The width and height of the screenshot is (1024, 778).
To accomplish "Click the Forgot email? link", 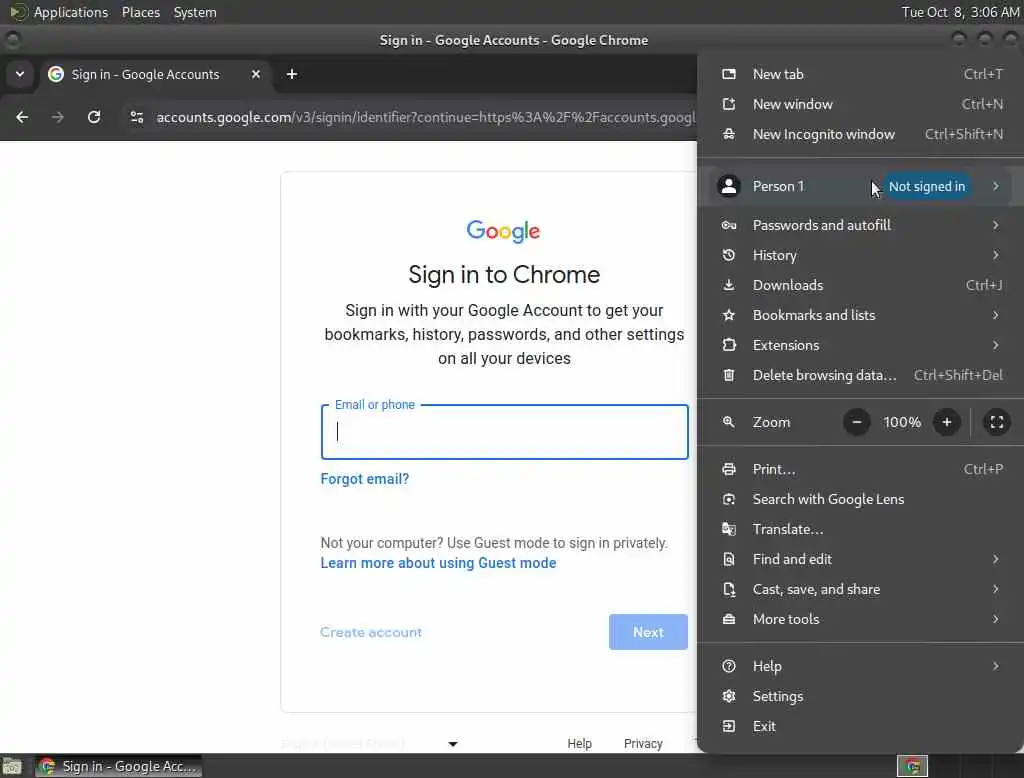I will pyautogui.click(x=364, y=479).
